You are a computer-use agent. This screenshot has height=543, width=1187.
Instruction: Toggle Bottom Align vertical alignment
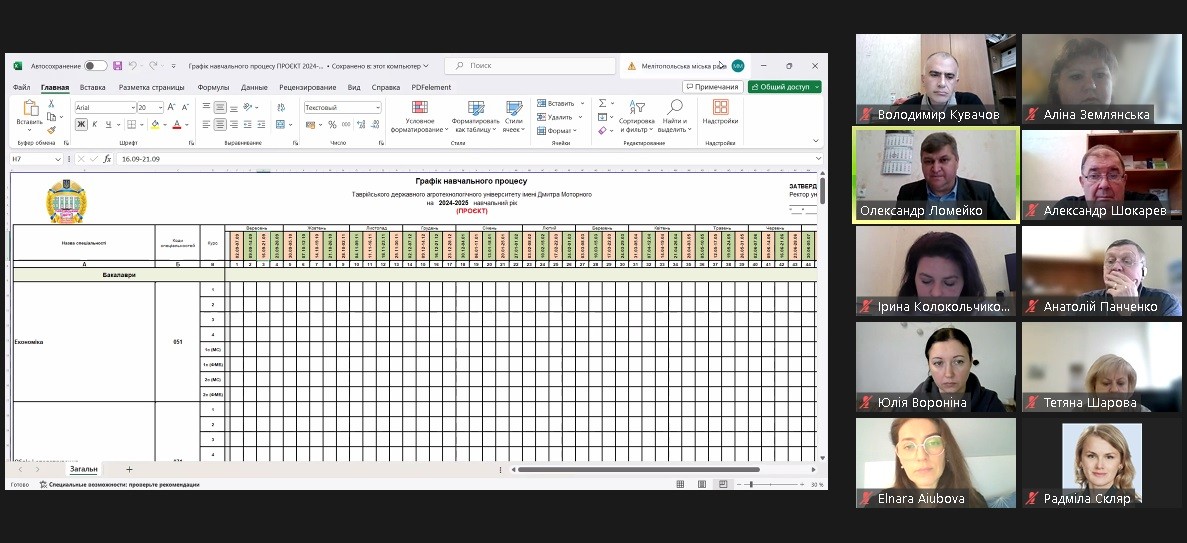pyautogui.click(x=233, y=108)
